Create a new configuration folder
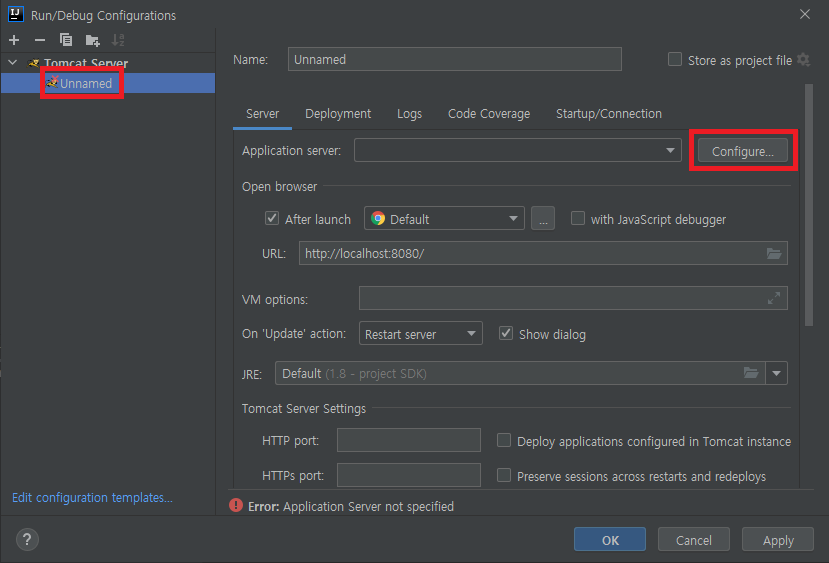The image size is (829, 563). (93, 40)
